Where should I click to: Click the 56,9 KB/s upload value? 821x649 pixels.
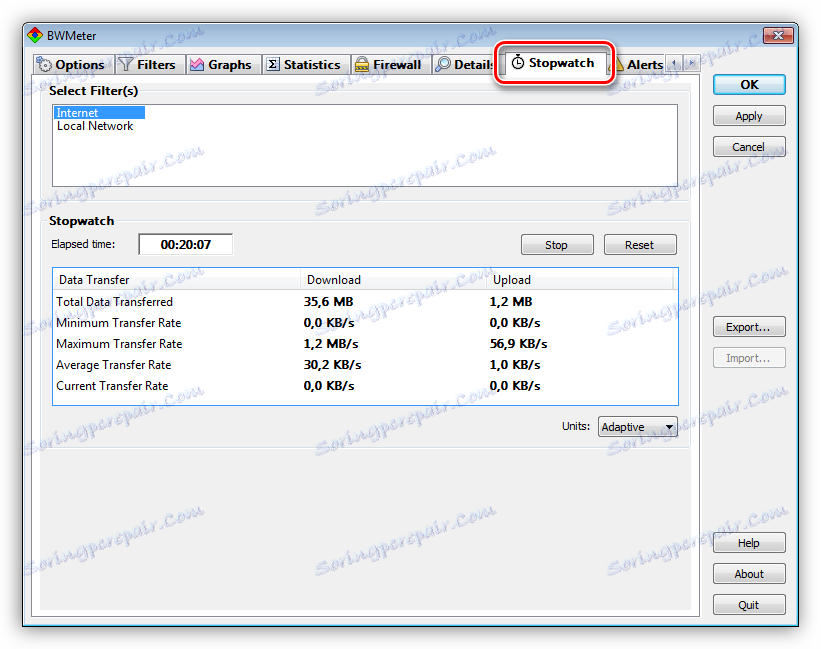(x=518, y=343)
